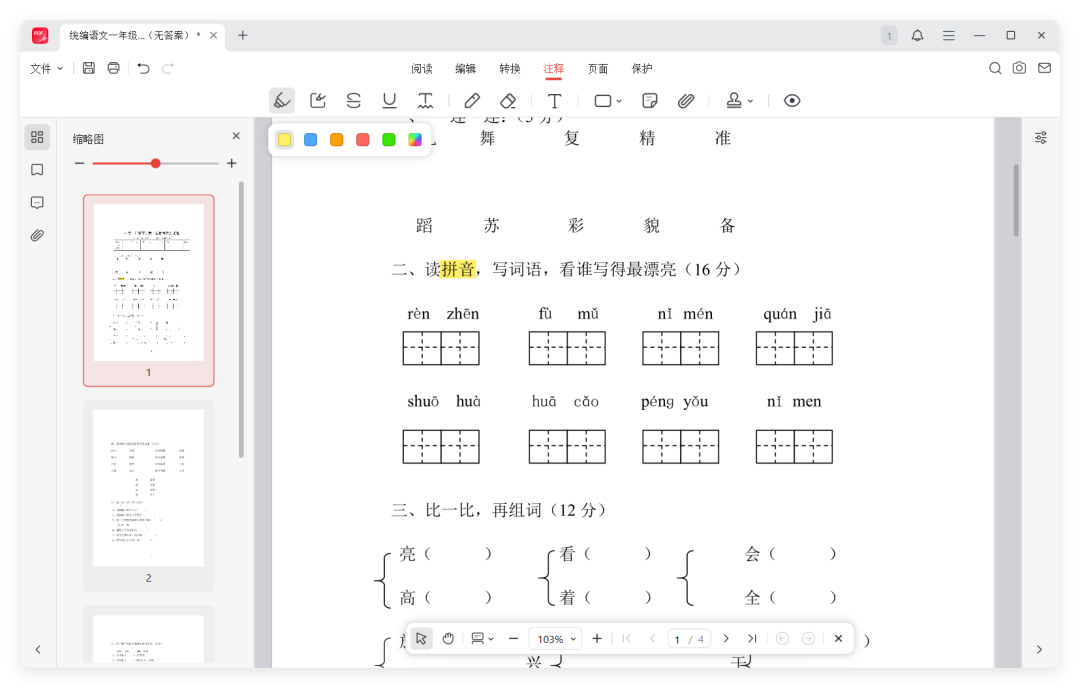Decrease thumbnail size with minus
The height and width of the screenshot is (688, 1080).
tap(79, 163)
